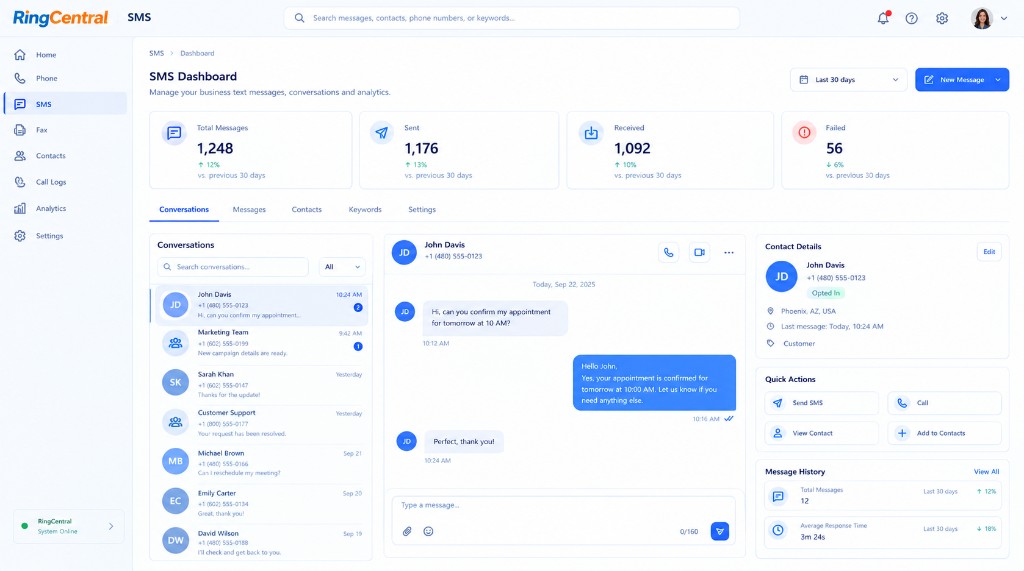Screen dimensions: 1024x571
Task: Open the notifications bell
Action: pyautogui.click(x=883, y=18)
